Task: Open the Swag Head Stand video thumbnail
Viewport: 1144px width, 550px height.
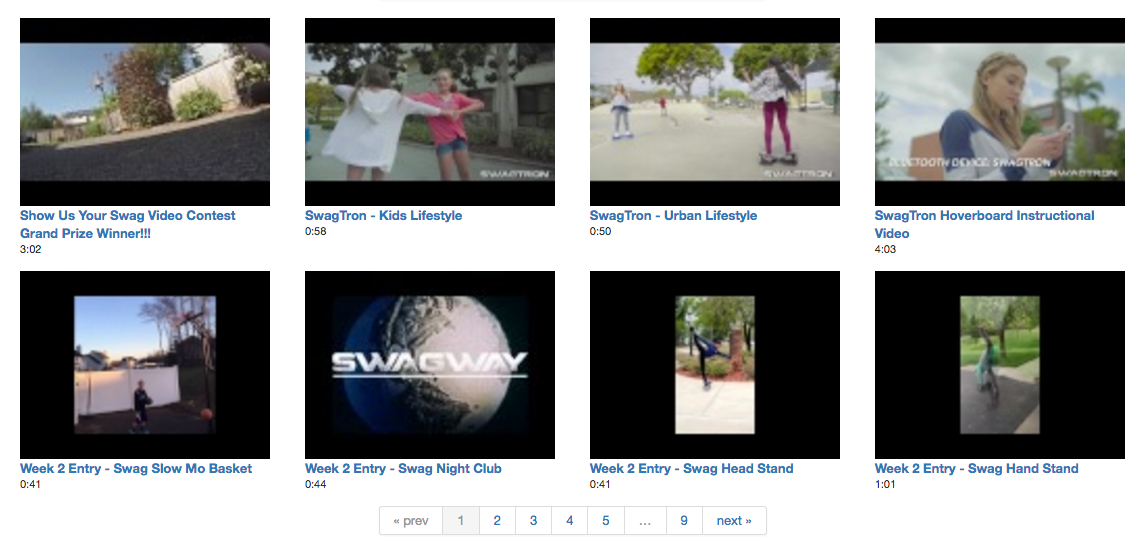Action: (714, 365)
